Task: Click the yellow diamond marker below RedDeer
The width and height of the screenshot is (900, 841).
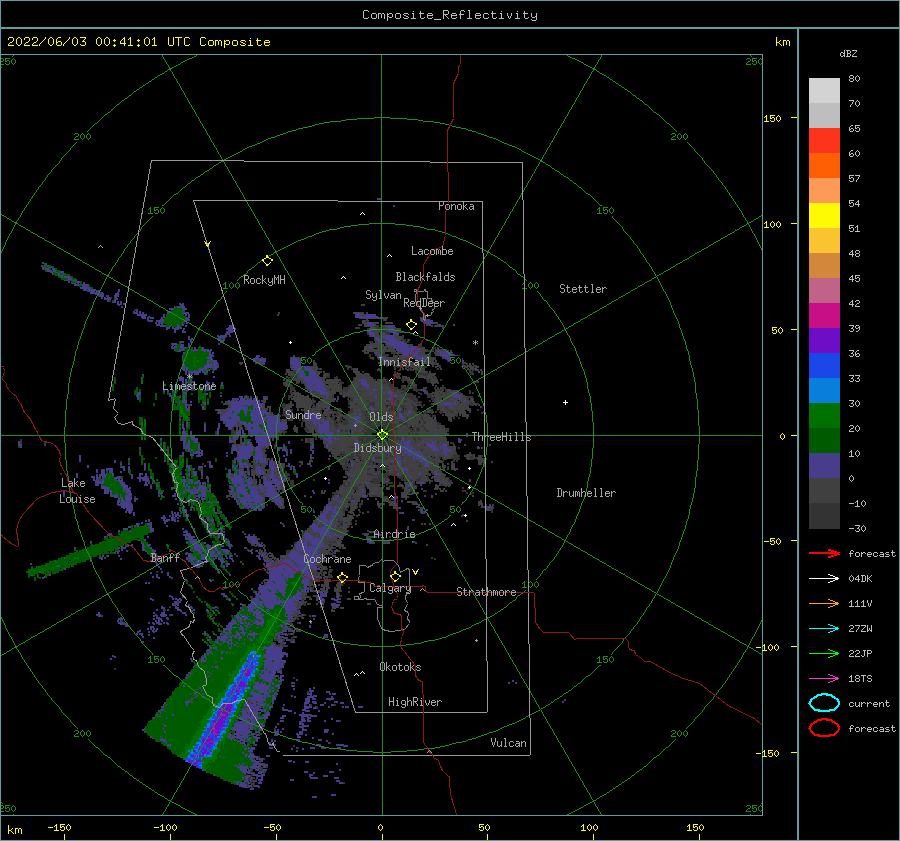Action: point(412,325)
